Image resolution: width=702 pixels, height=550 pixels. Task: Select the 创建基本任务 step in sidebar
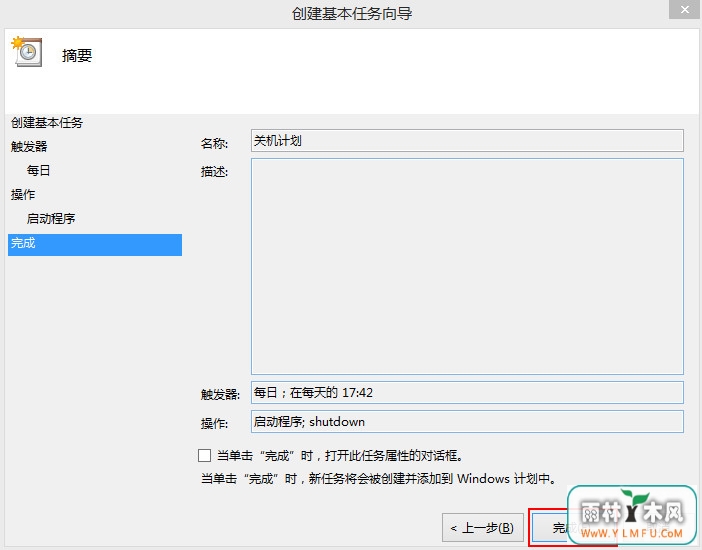tap(47, 122)
